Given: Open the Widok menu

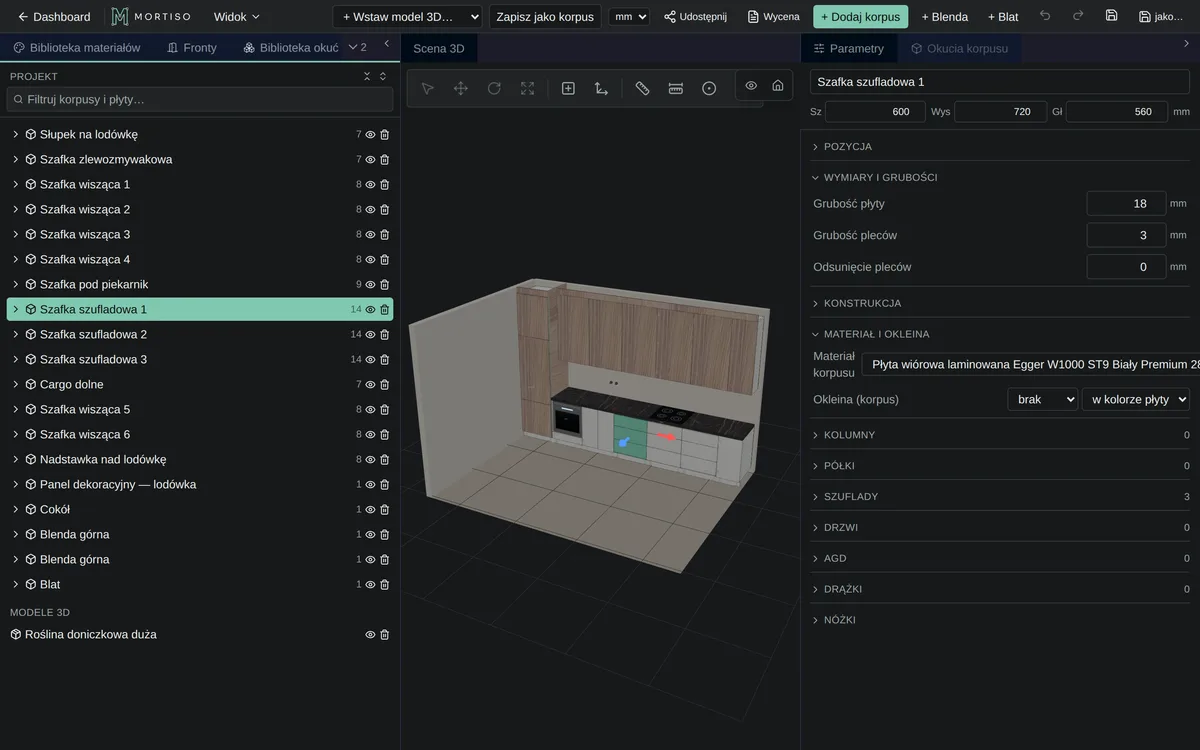Looking at the screenshot, I should point(237,16).
